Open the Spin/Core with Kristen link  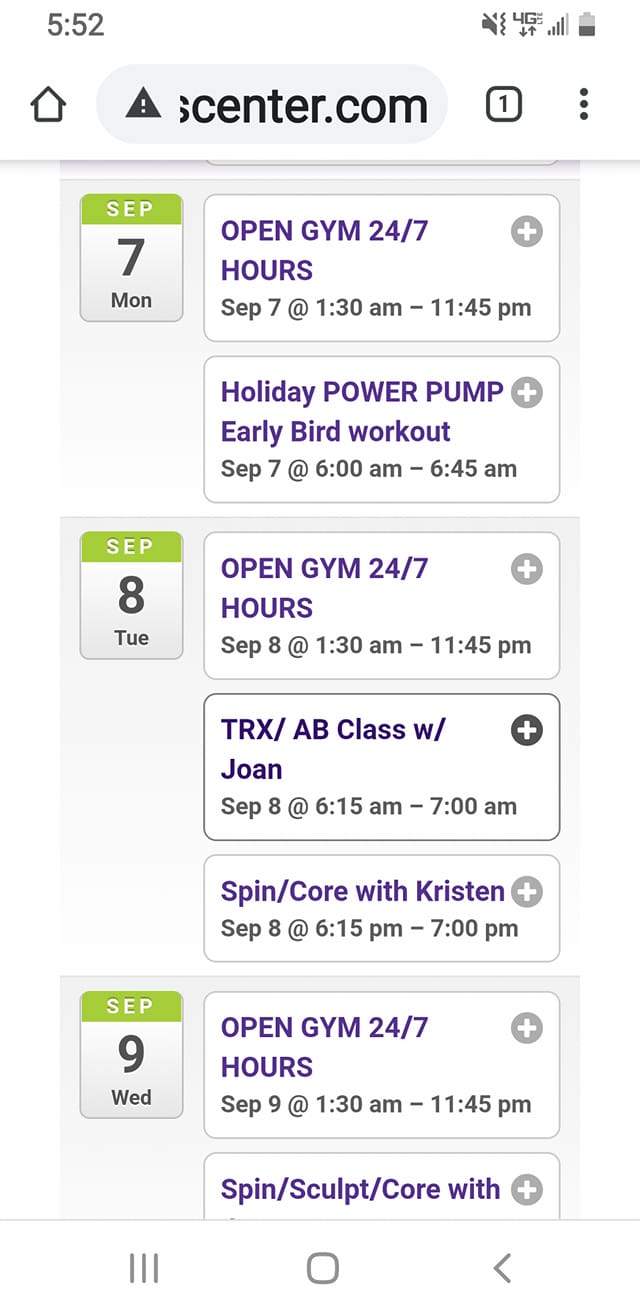pyautogui.click(x=362, y=891)
